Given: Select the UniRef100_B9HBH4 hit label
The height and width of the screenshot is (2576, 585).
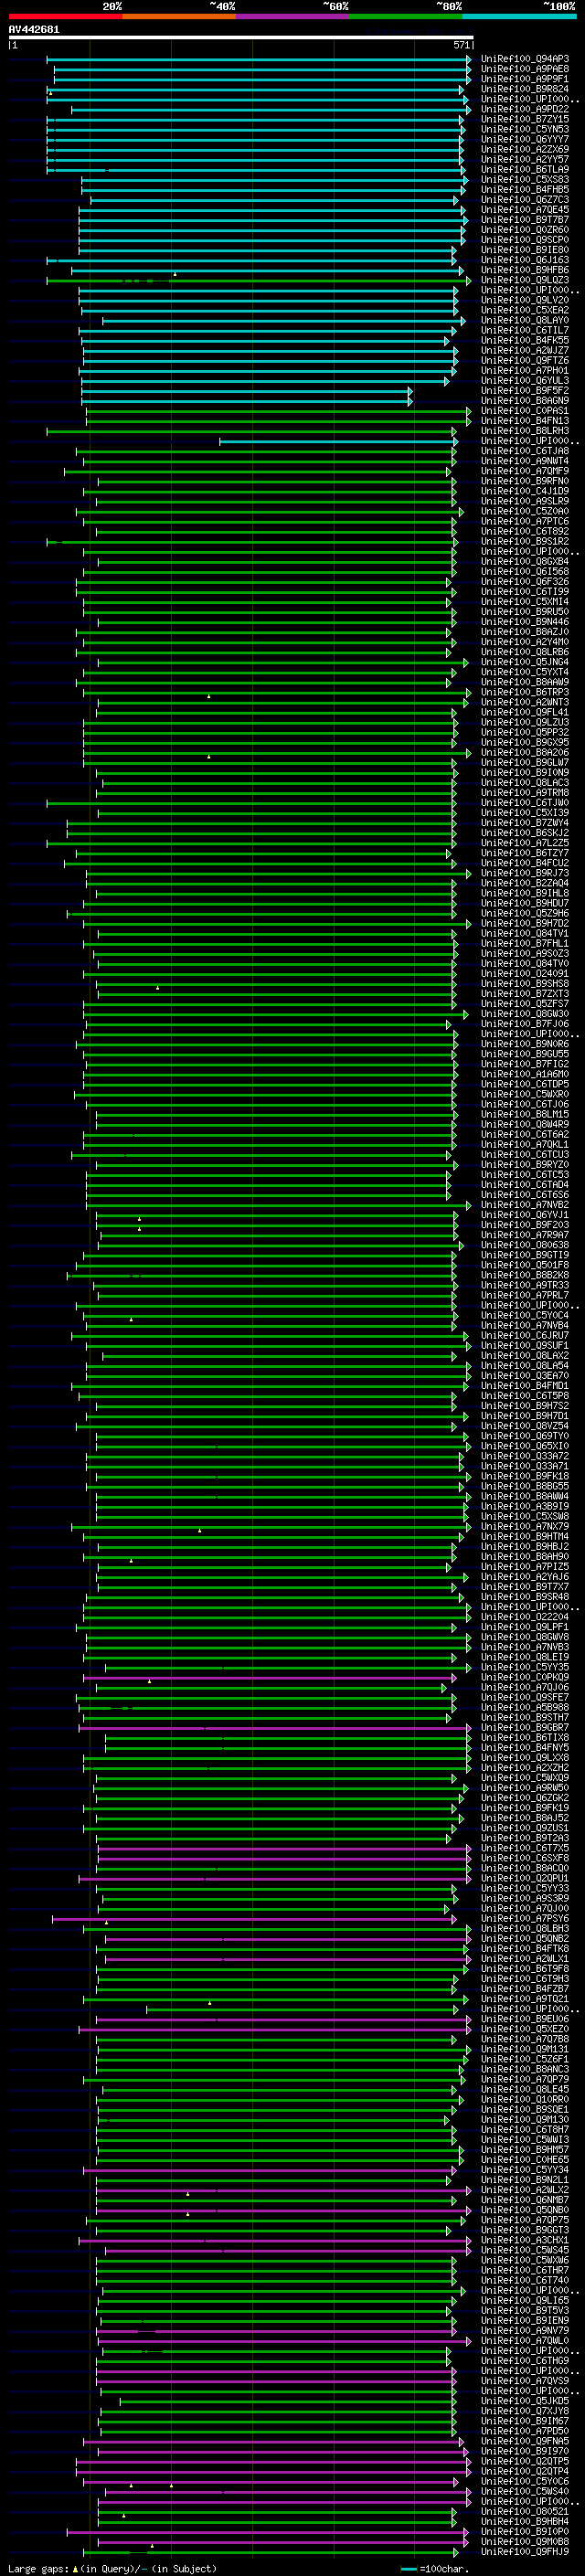Looking at the screenshot, I should (x=525, y=2522).
